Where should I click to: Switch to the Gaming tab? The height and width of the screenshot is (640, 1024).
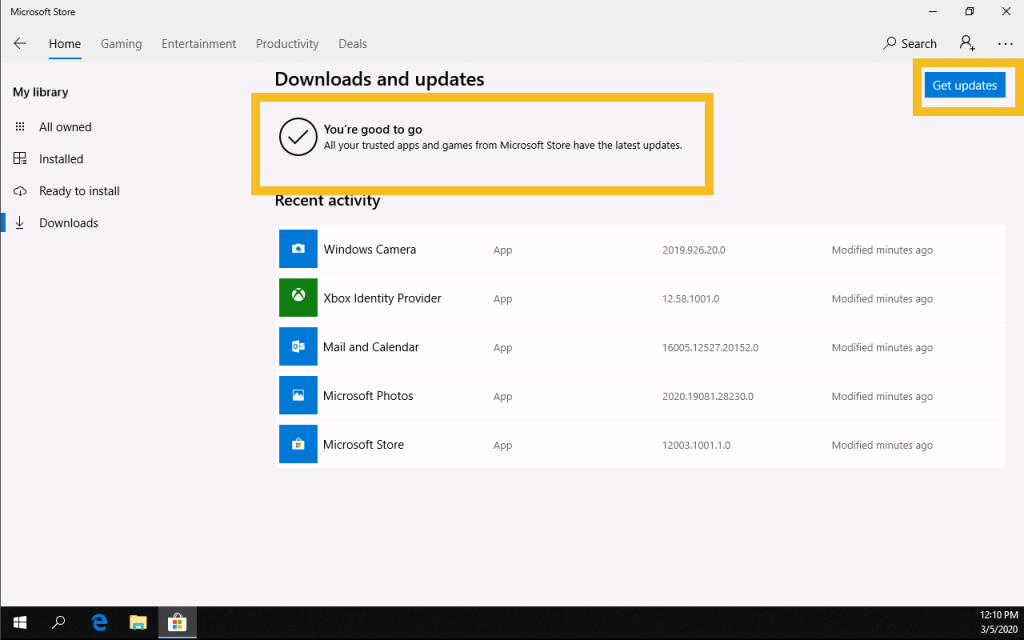121,44
